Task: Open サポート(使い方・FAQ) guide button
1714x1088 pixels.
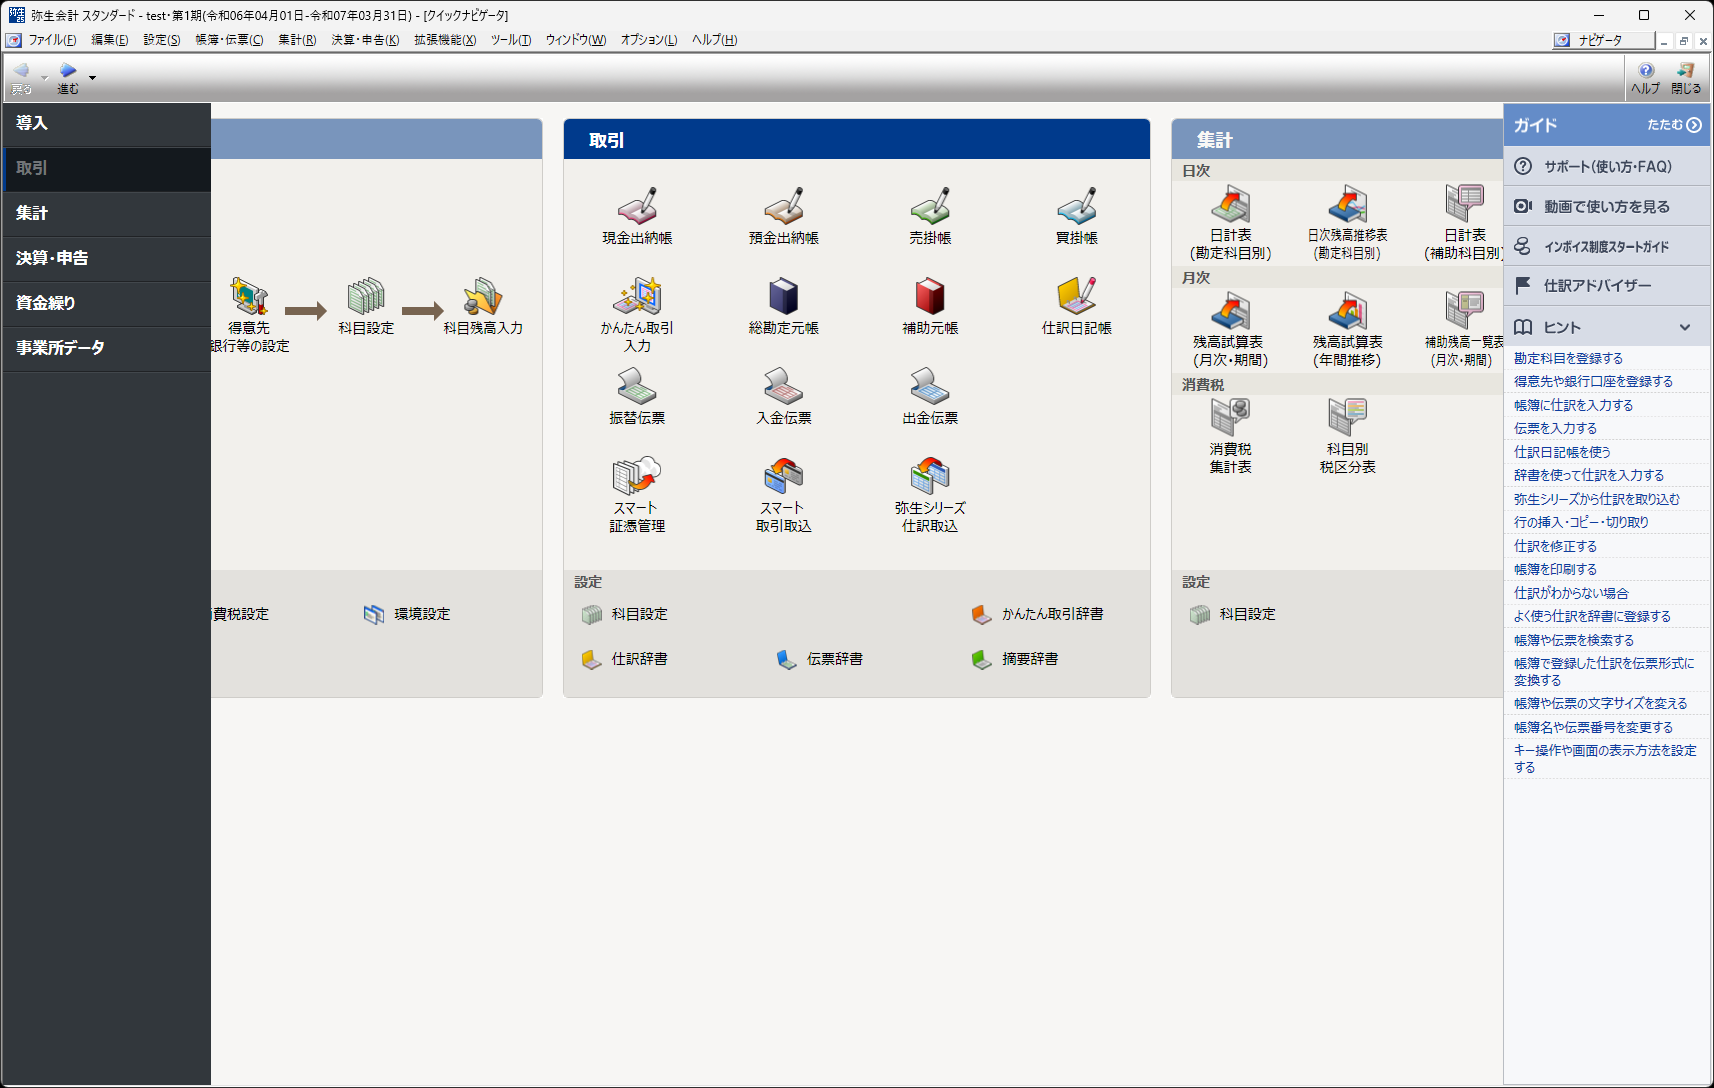Action: tap(1607, 166)
